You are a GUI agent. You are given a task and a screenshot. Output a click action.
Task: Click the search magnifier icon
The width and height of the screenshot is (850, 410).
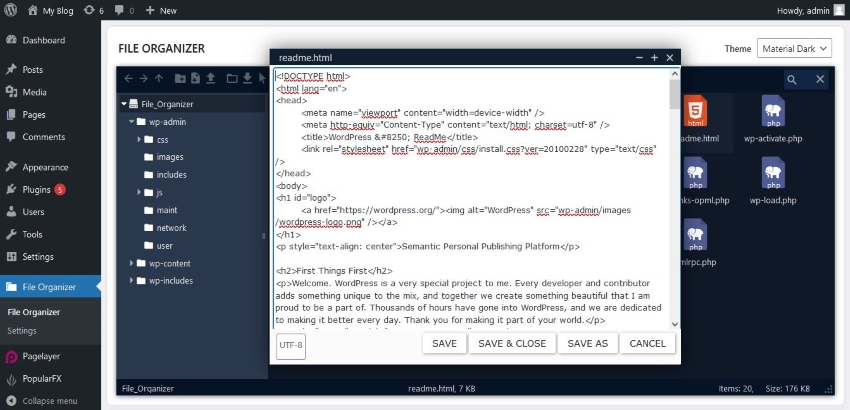point(792,80)
